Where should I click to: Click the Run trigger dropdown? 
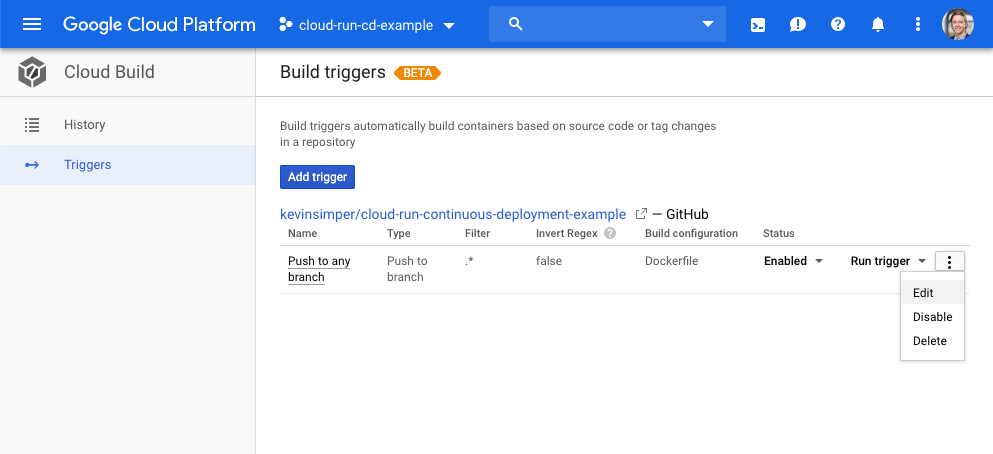point(889,261)
